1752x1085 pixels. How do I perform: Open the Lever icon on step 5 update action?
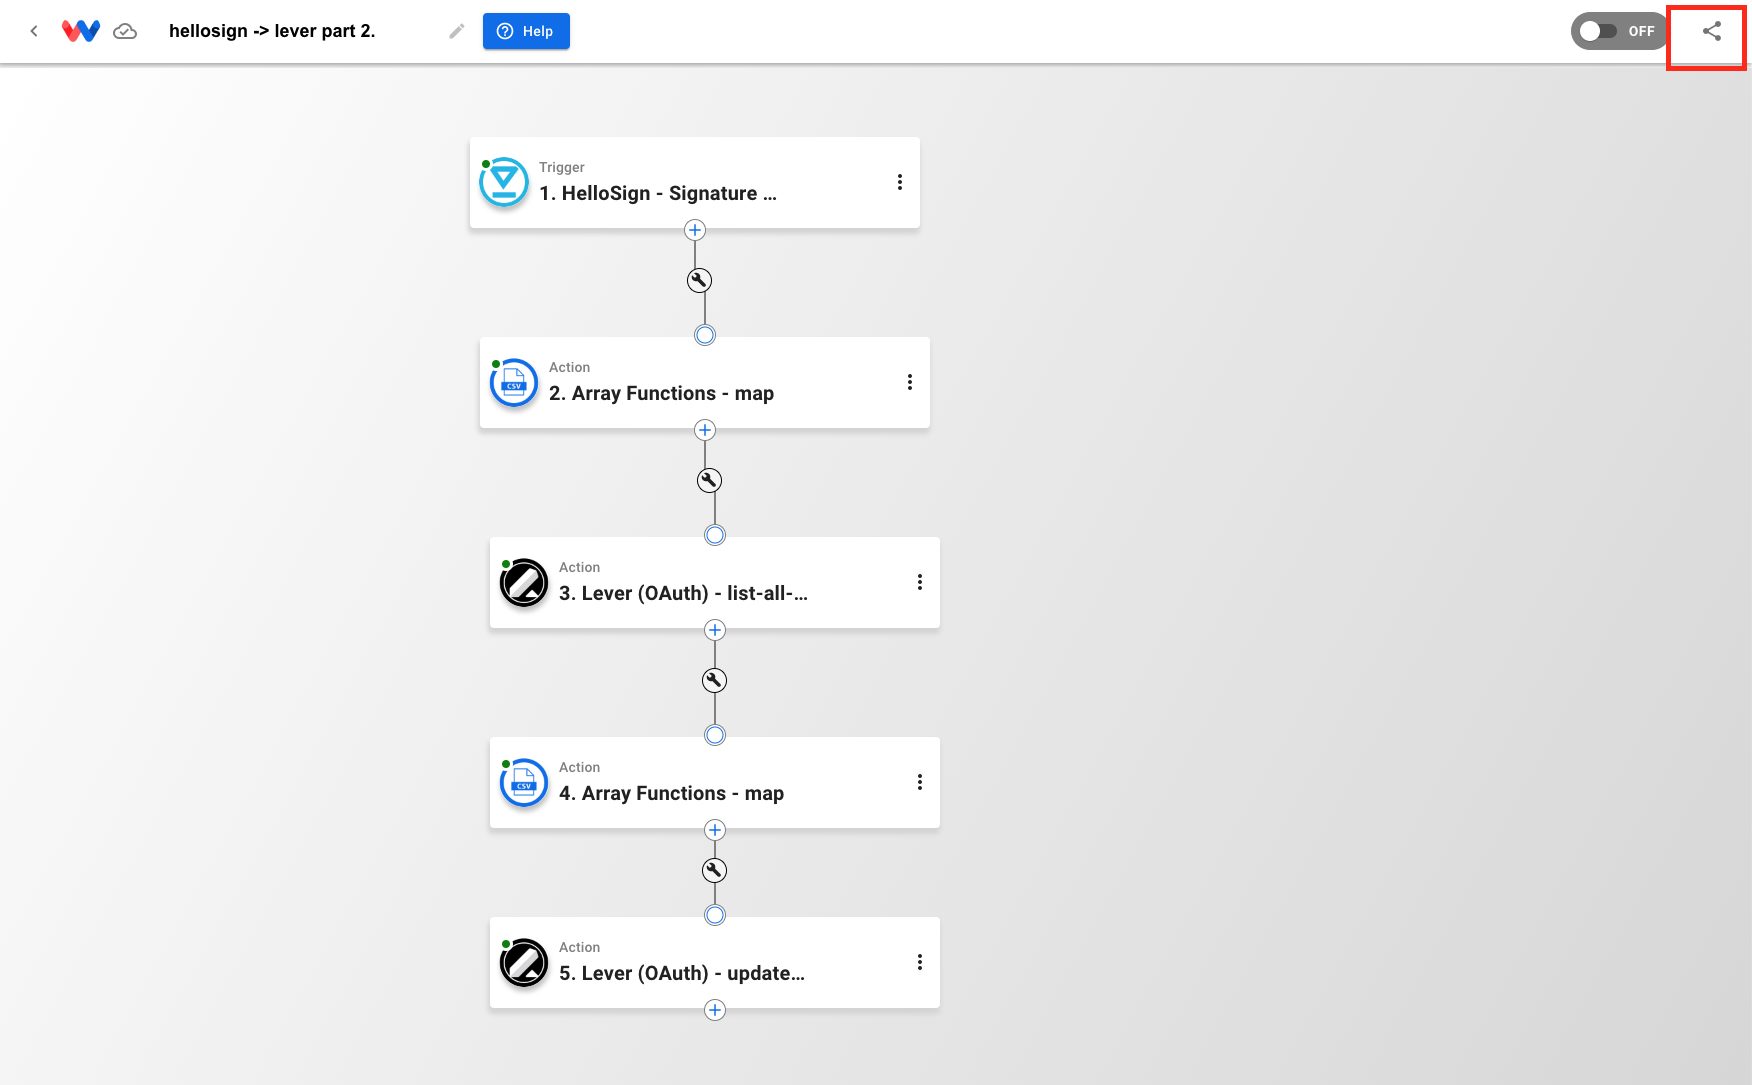click(524, 962)
